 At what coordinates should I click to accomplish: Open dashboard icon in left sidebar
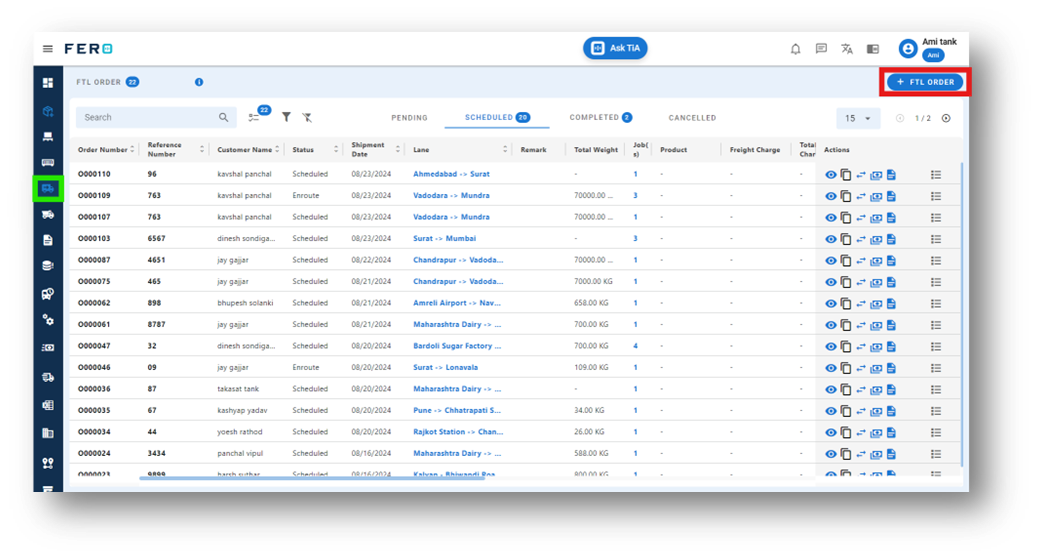point(48,83)
